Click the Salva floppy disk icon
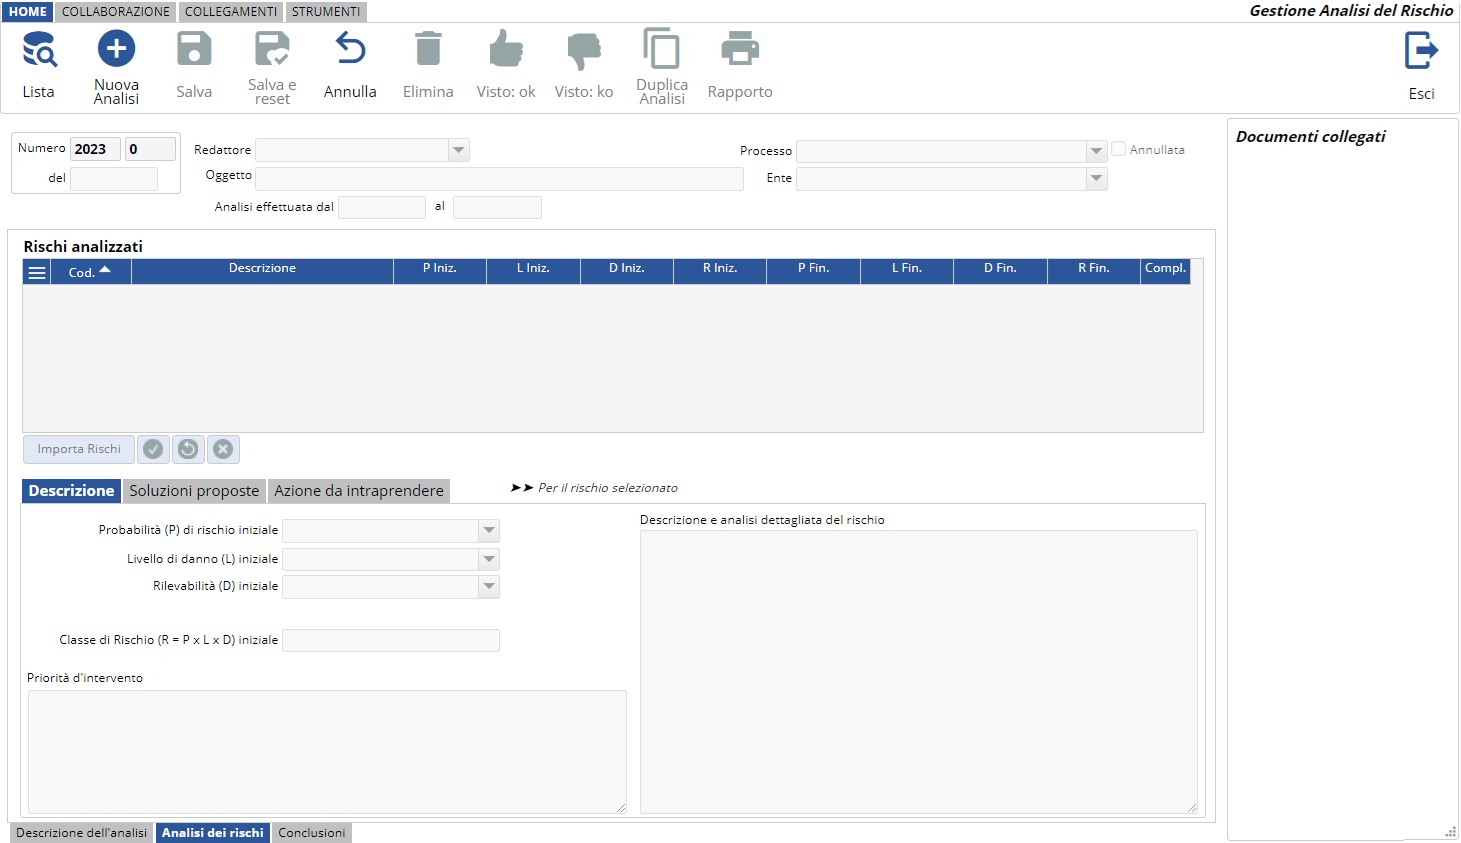Viewport: 1461px width, 843px height. point(194,49)
